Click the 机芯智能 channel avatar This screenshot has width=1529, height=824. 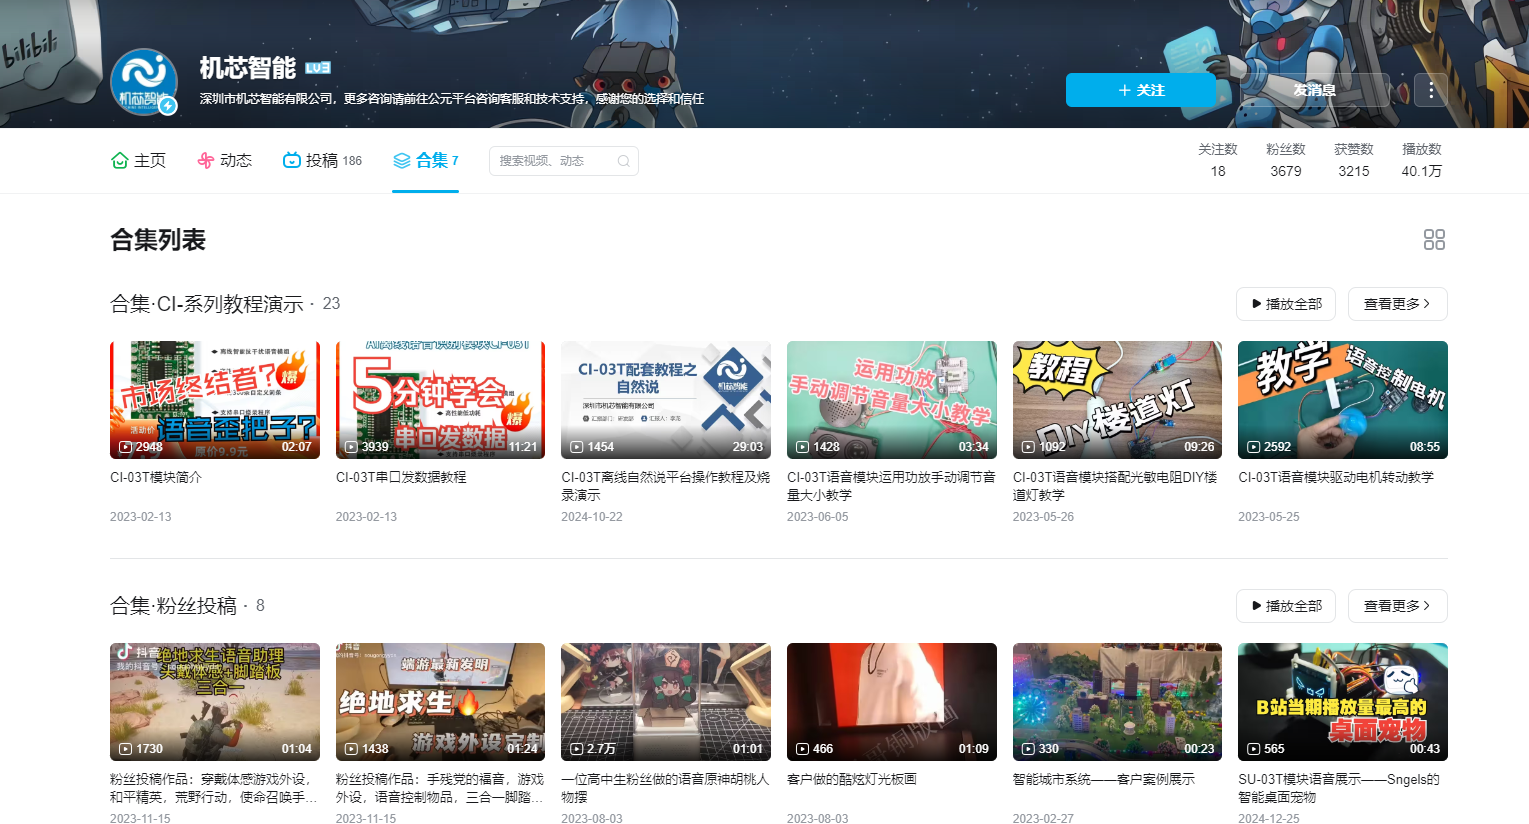pos(143,82)
